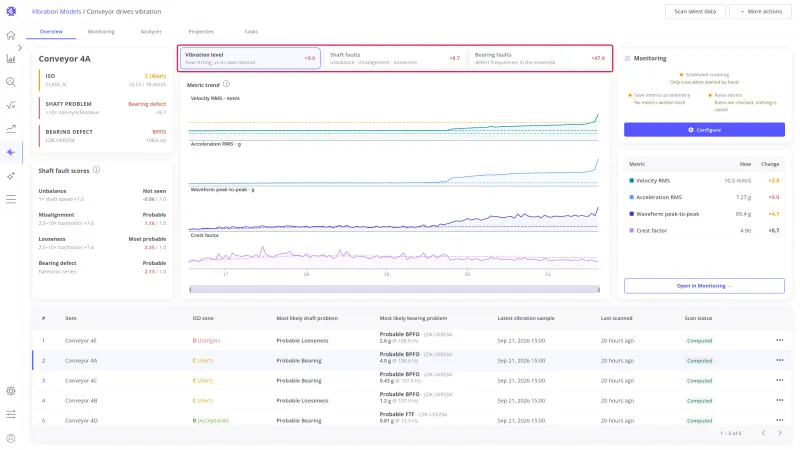Switch to the Analyzer tab
This screenshot has height=450, width=800.
point(151,32)
